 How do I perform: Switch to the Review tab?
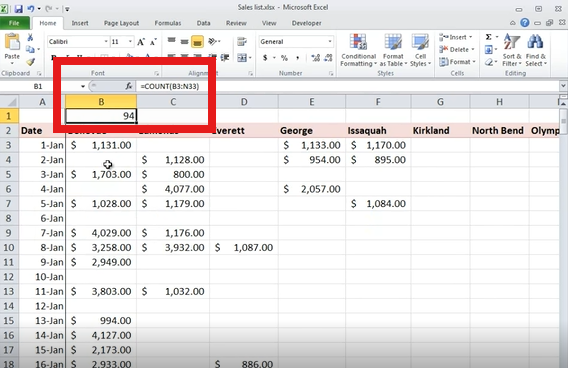(x=236, y=23)
